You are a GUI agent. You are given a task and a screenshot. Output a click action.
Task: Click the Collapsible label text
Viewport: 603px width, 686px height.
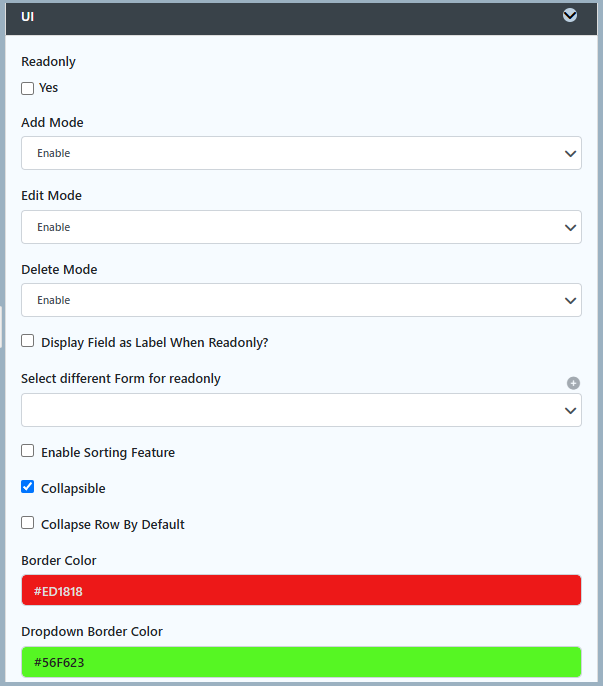[x=73, y=488]
